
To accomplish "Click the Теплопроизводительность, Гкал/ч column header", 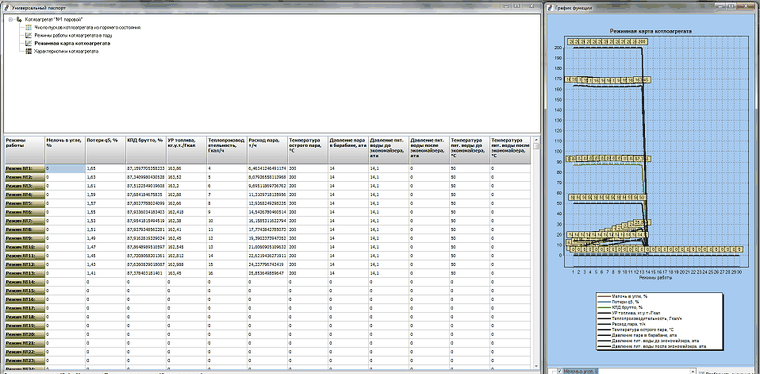I will [227, 150].
